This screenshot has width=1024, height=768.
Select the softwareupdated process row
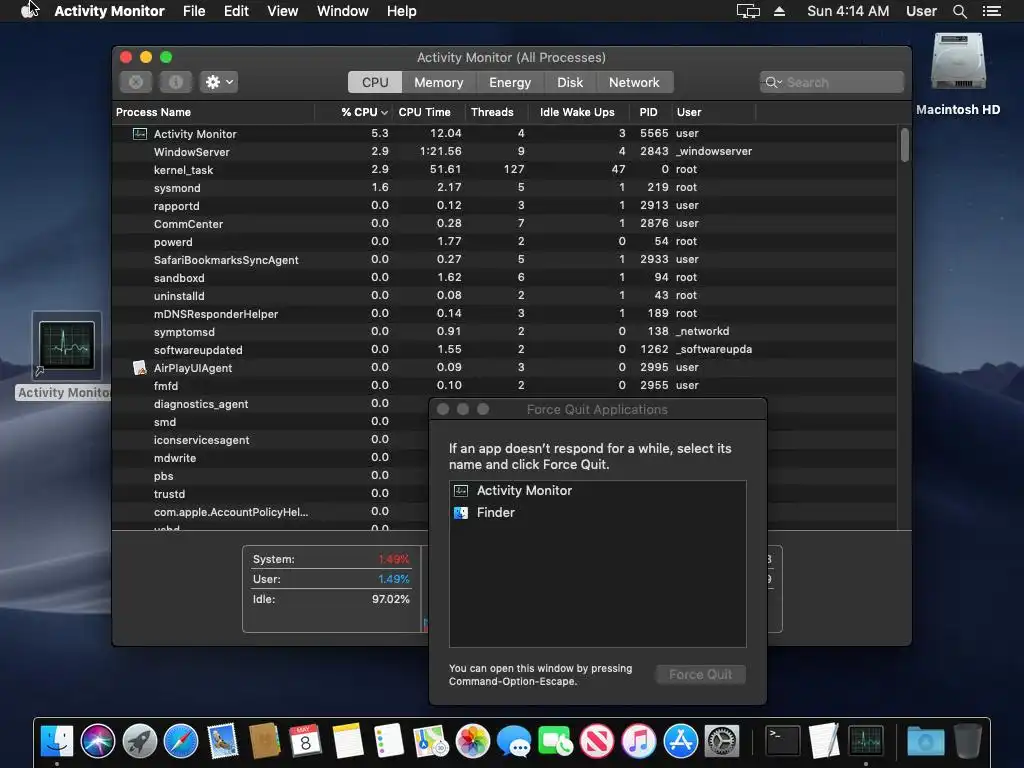(x=505, y=350)
